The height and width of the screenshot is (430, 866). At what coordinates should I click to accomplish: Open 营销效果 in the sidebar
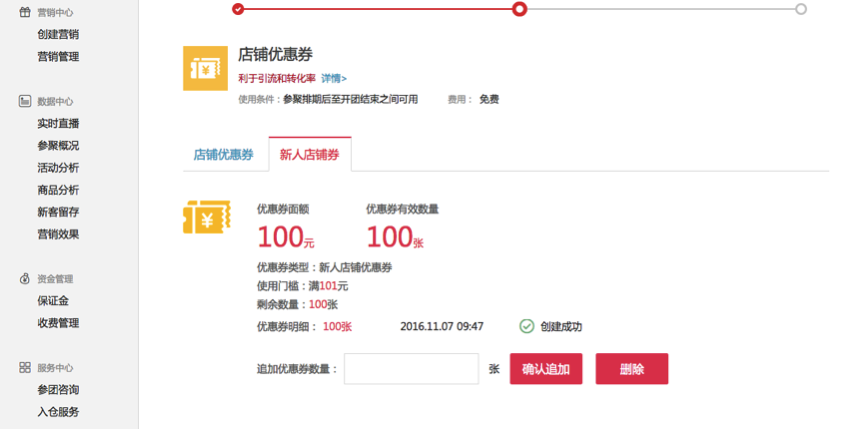pos(58,234)
